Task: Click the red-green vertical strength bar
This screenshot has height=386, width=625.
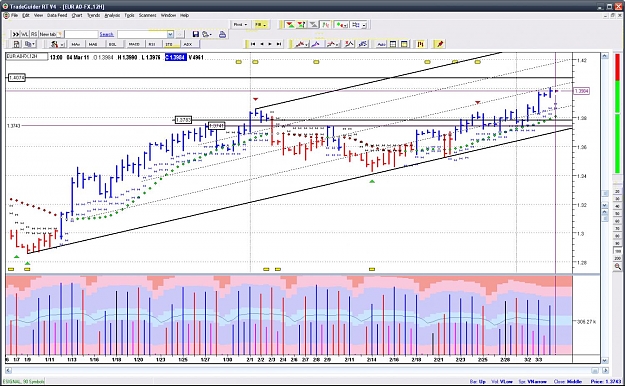Action: [x=617, y=114]
